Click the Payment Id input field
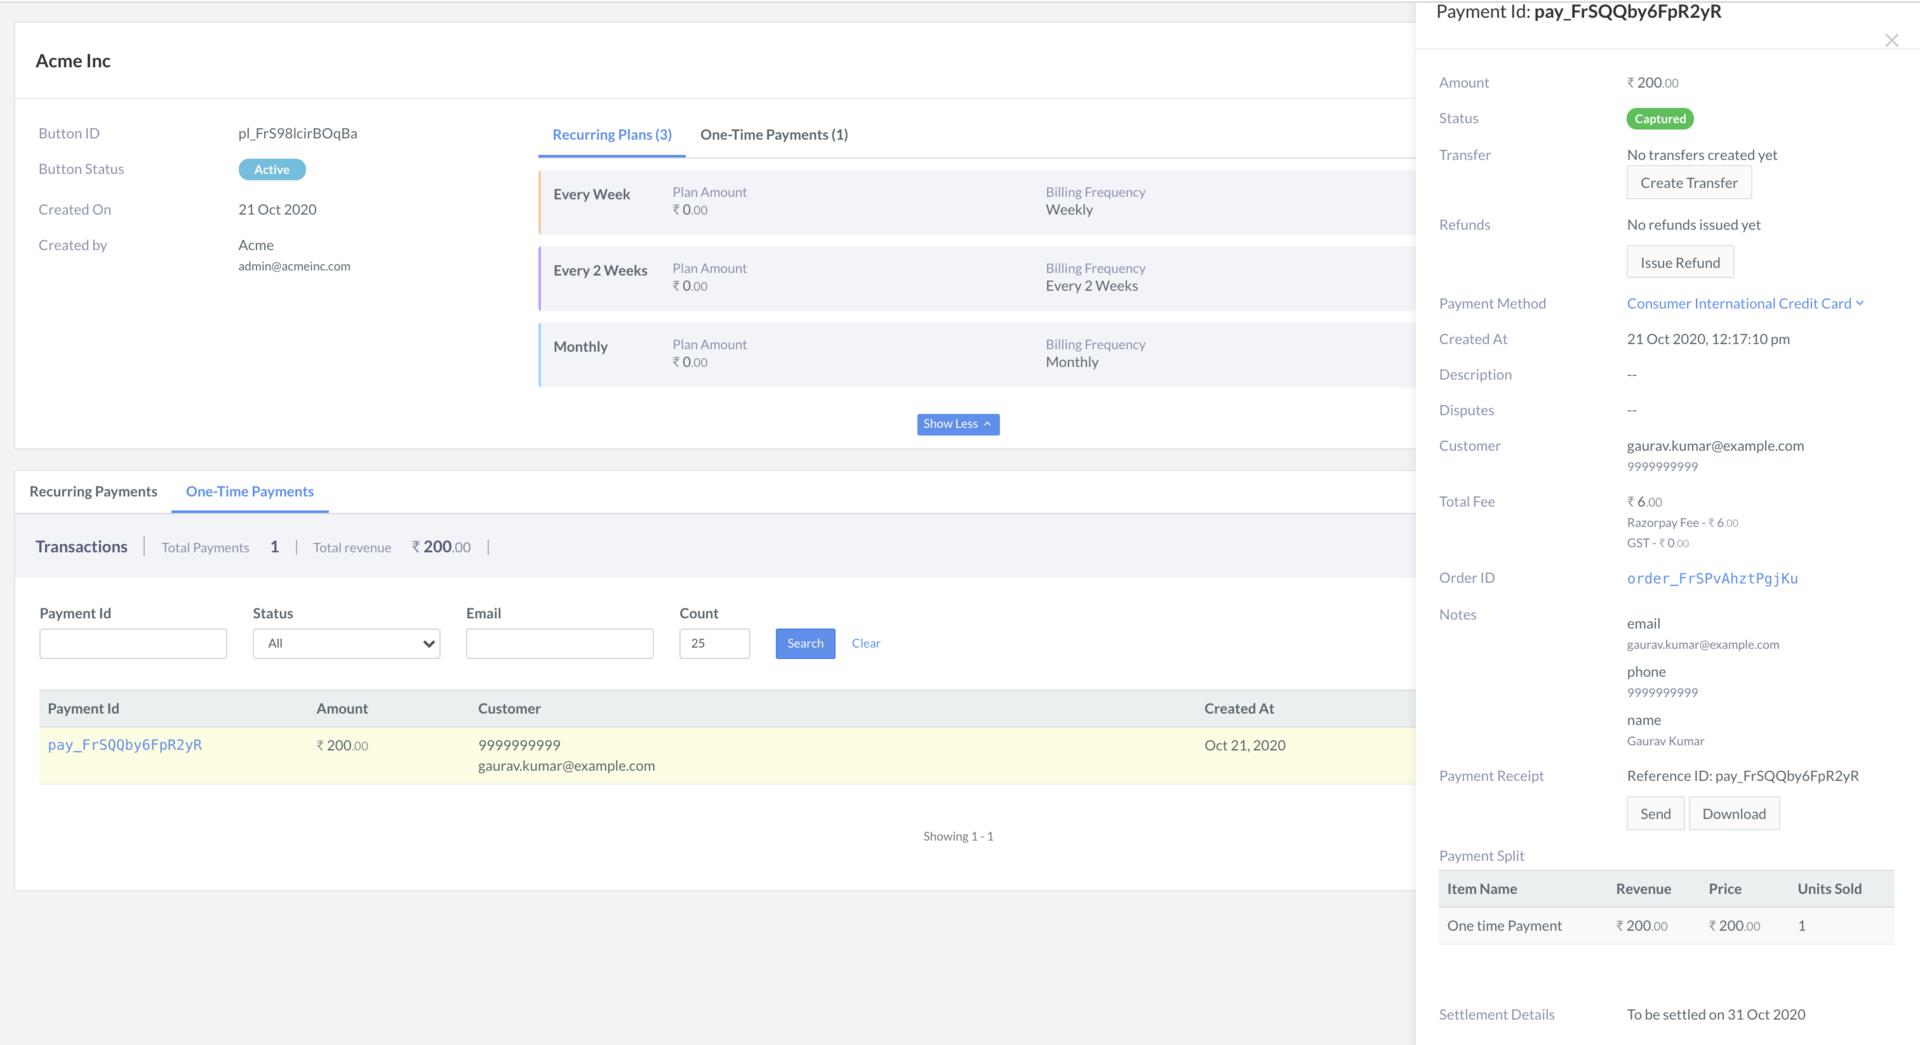Viewport: 1920px width, 1045px height. point(132,643)
